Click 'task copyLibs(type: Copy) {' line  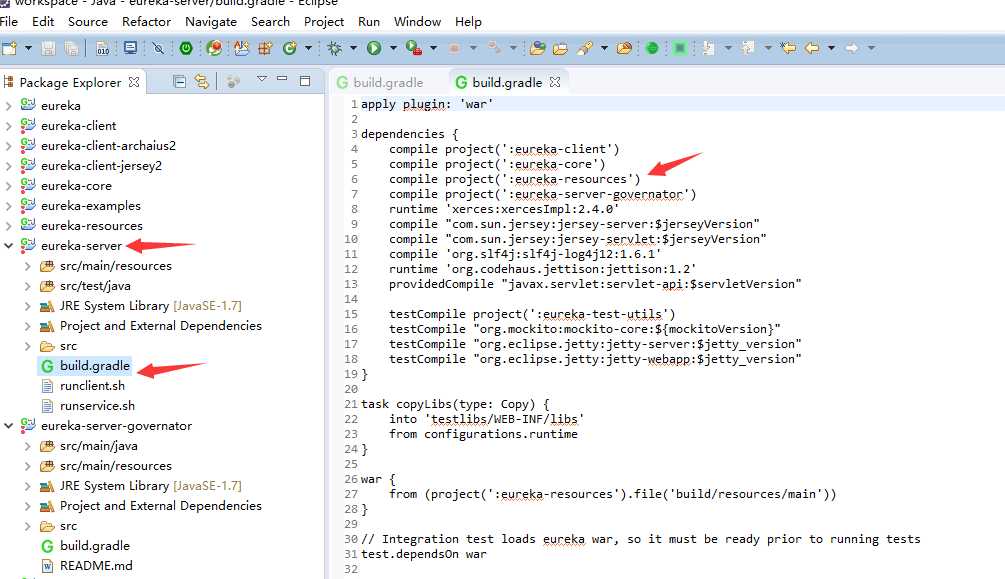coord(454,404)
